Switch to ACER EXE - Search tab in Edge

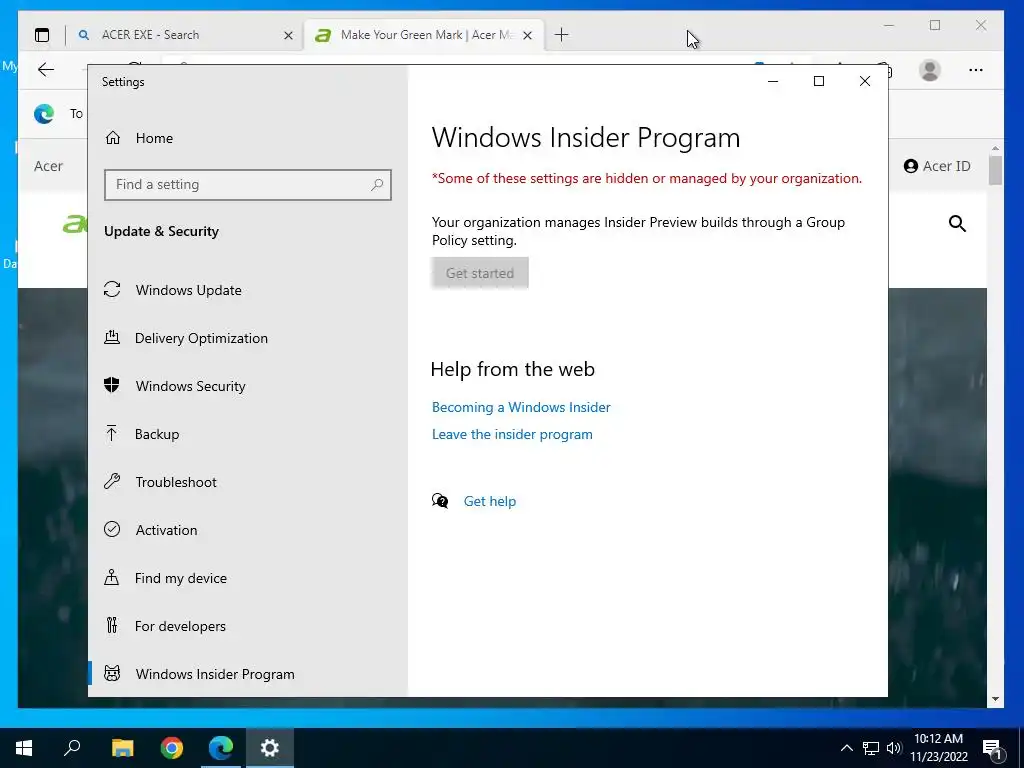tap(185, 35)
